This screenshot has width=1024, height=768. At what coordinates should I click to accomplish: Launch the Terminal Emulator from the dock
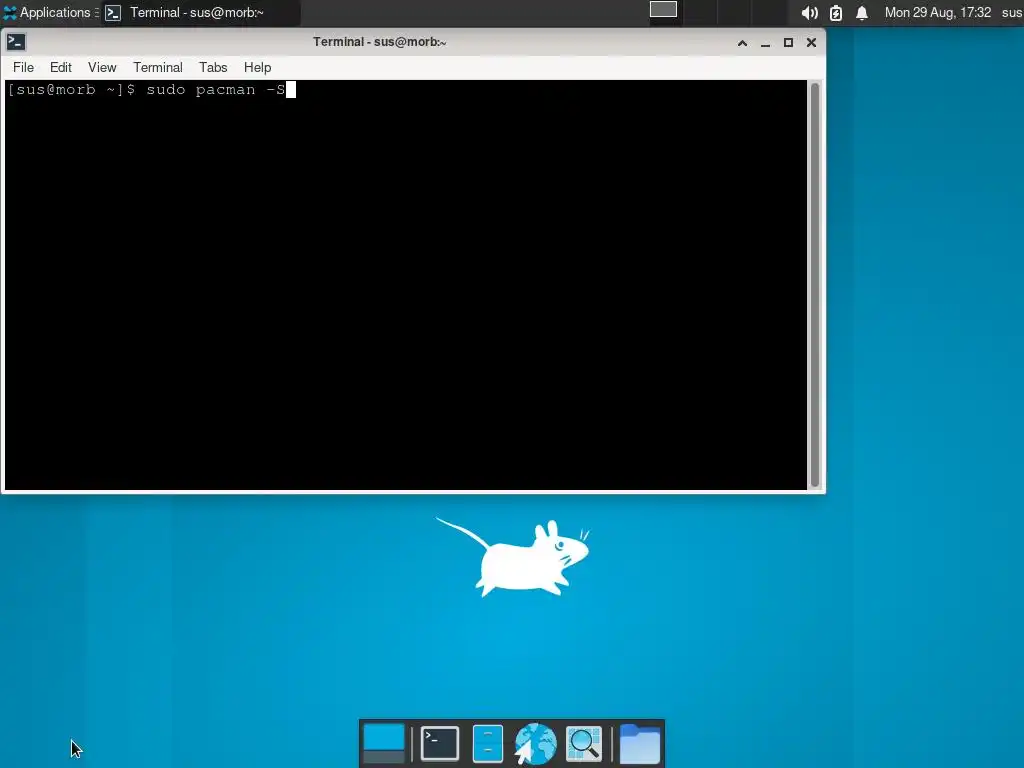440,743
